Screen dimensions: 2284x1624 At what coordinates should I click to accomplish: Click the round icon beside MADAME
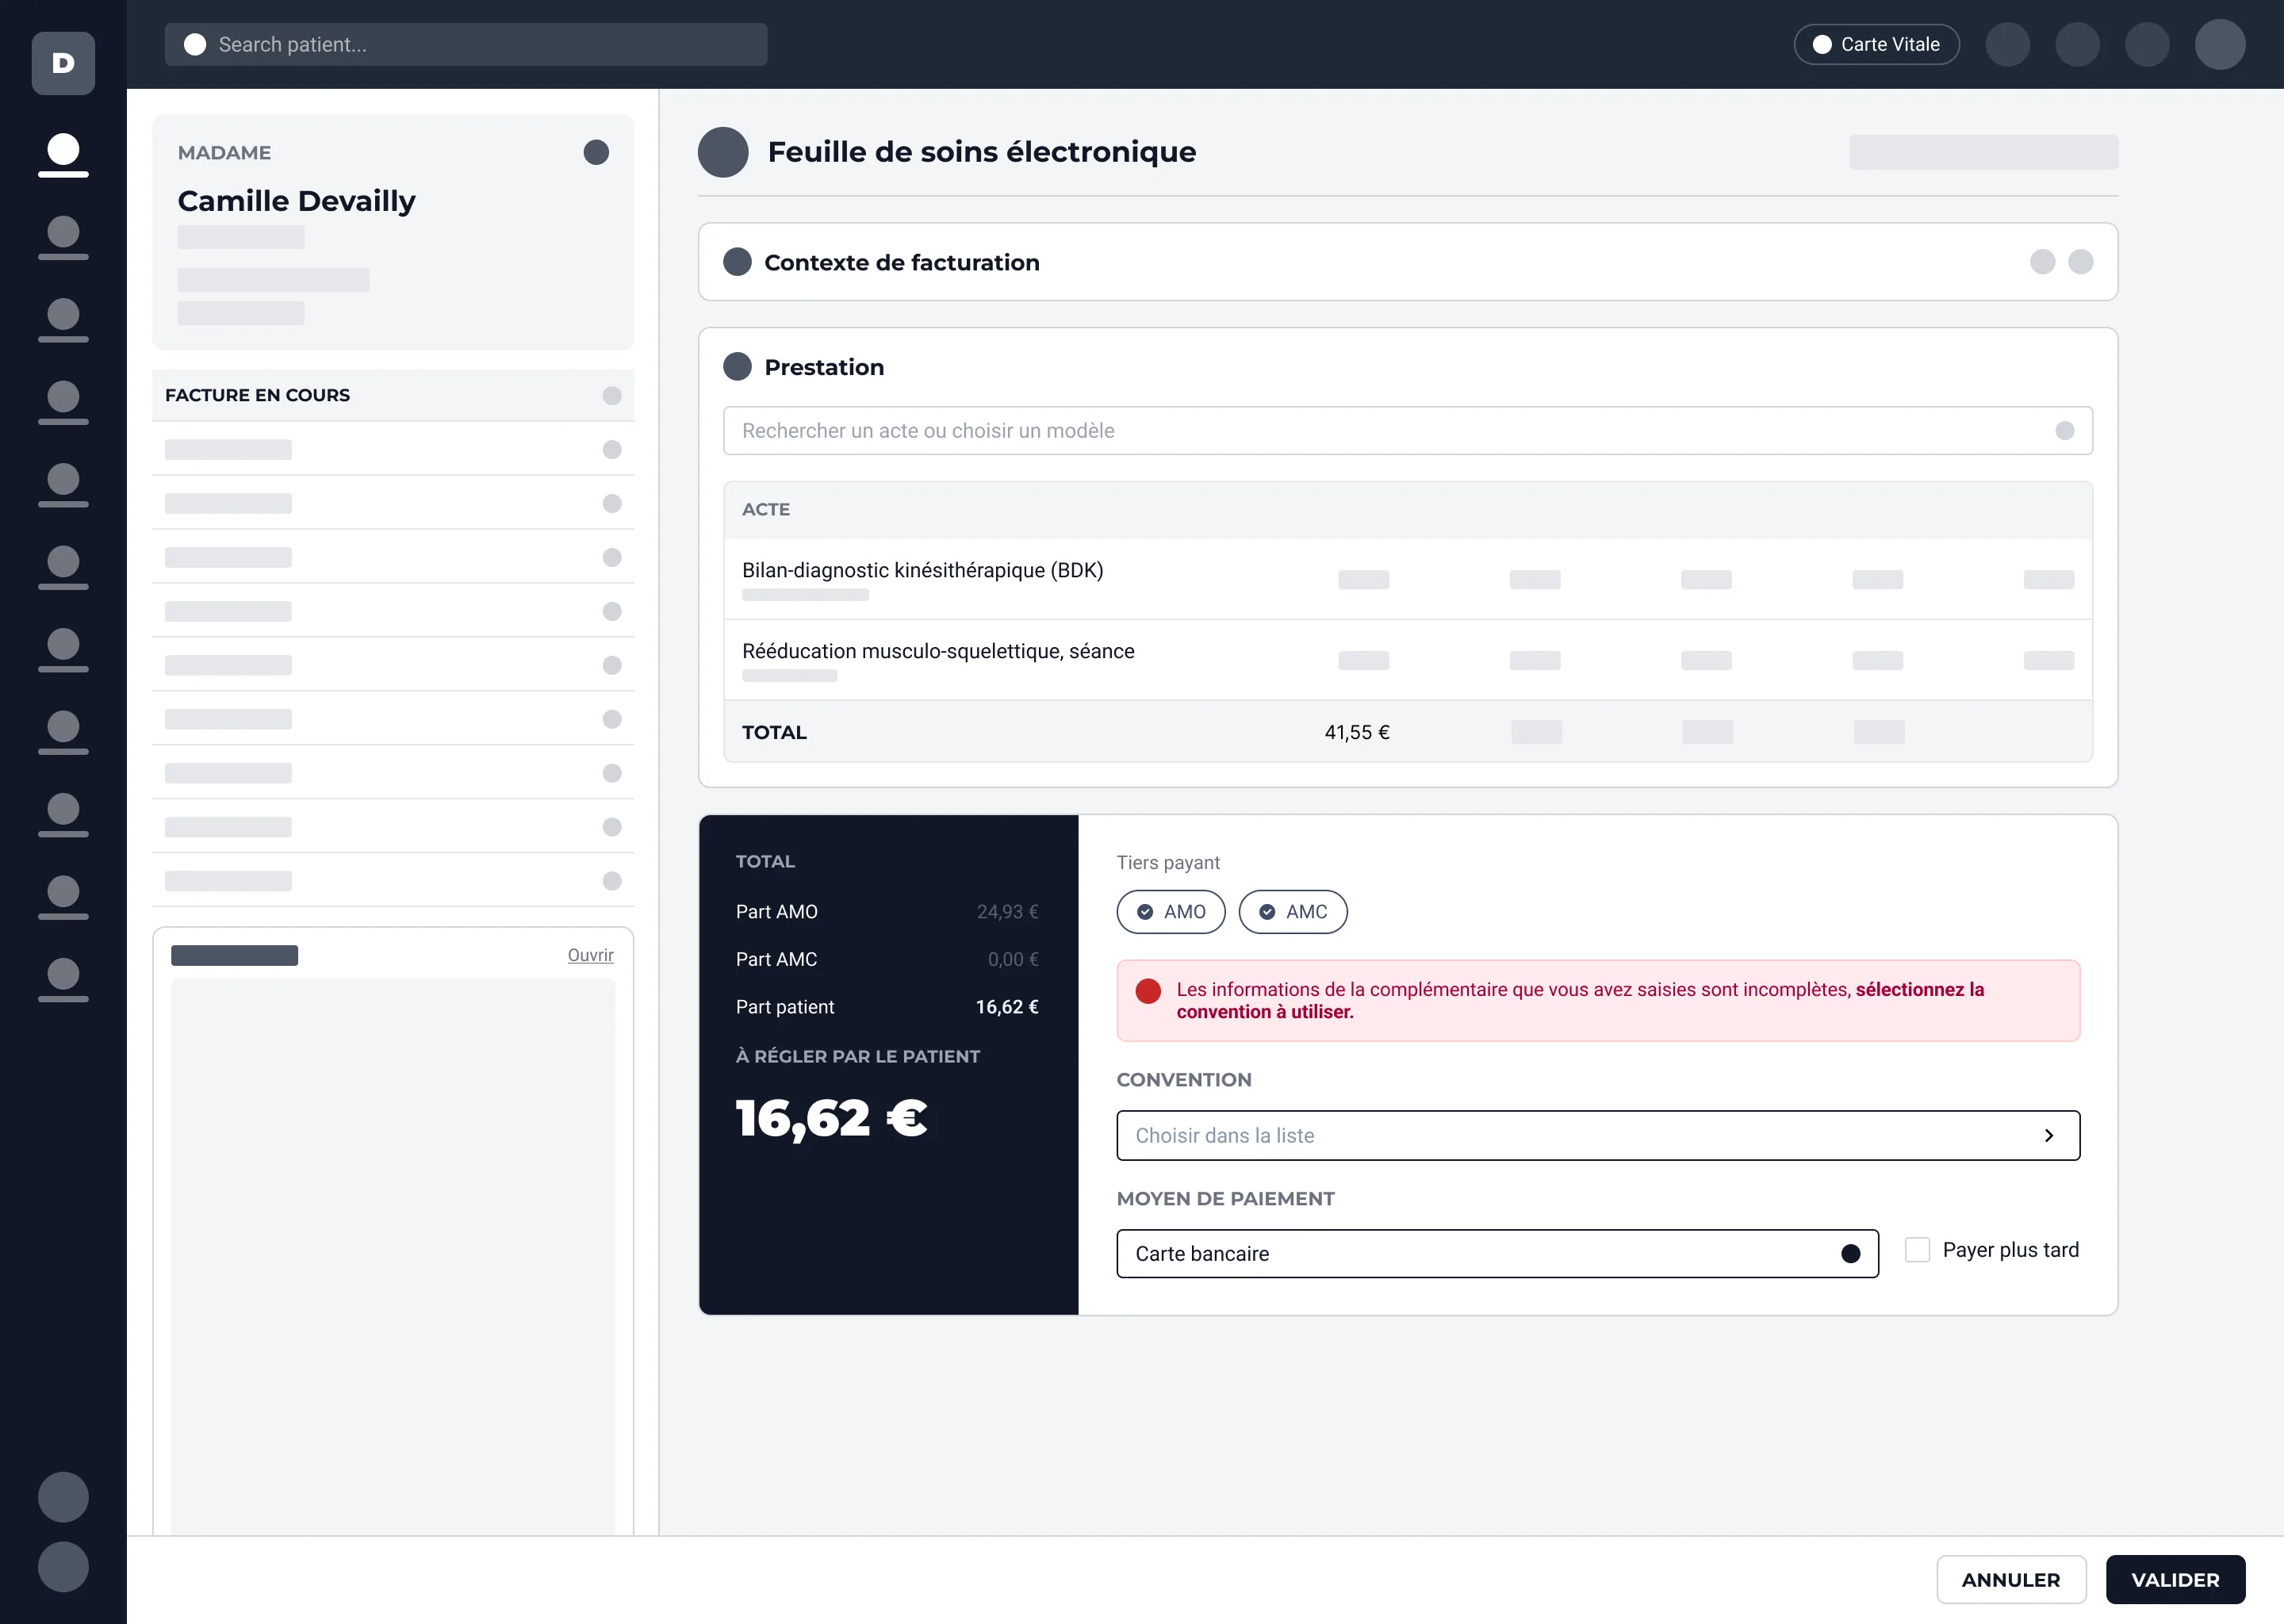(x=596, y=152)
